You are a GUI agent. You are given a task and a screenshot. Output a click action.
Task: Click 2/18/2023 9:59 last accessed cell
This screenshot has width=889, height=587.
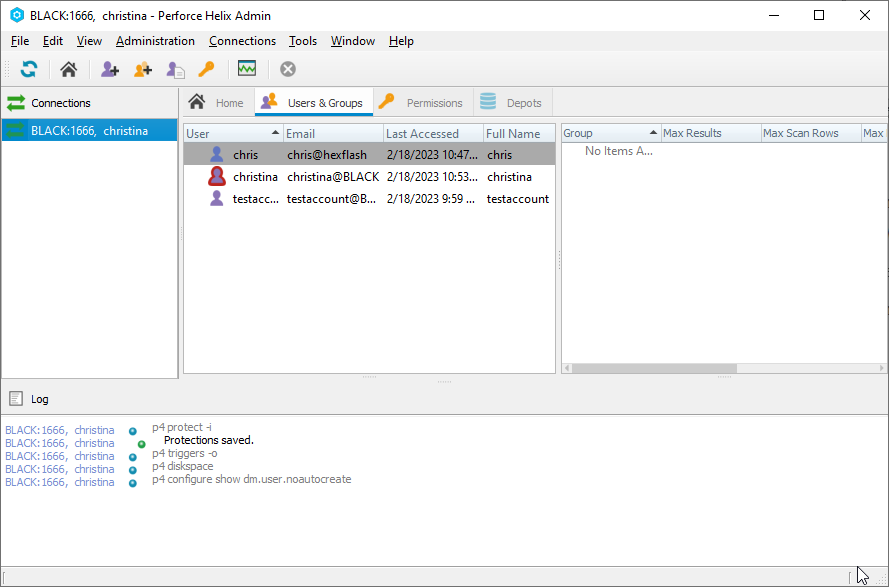point(431,199)
